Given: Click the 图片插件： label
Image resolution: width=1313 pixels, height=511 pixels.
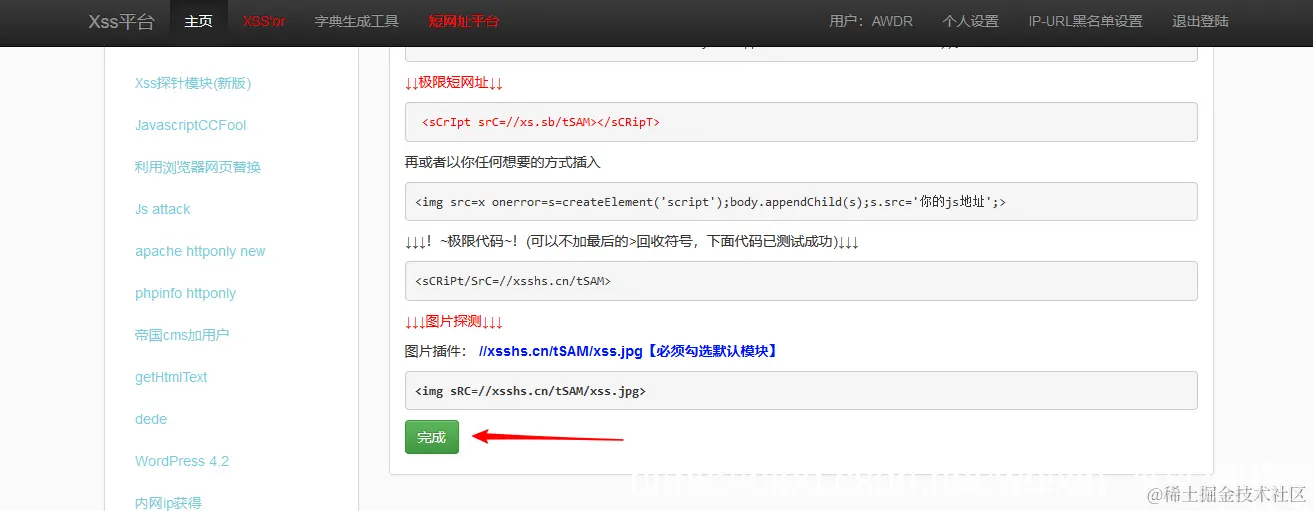Looking at the screenshot, I should 436,352.
